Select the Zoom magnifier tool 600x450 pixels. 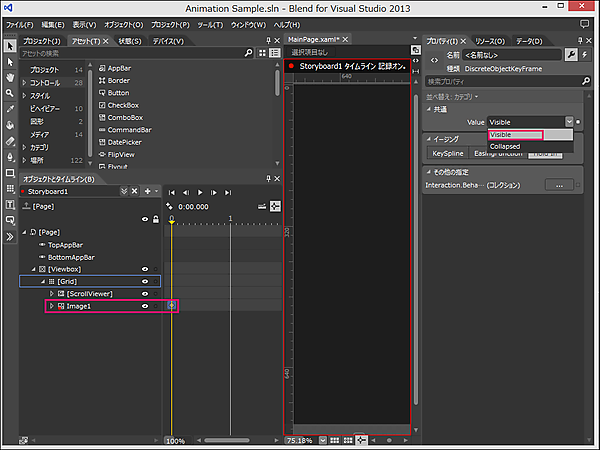click(10, 92)
